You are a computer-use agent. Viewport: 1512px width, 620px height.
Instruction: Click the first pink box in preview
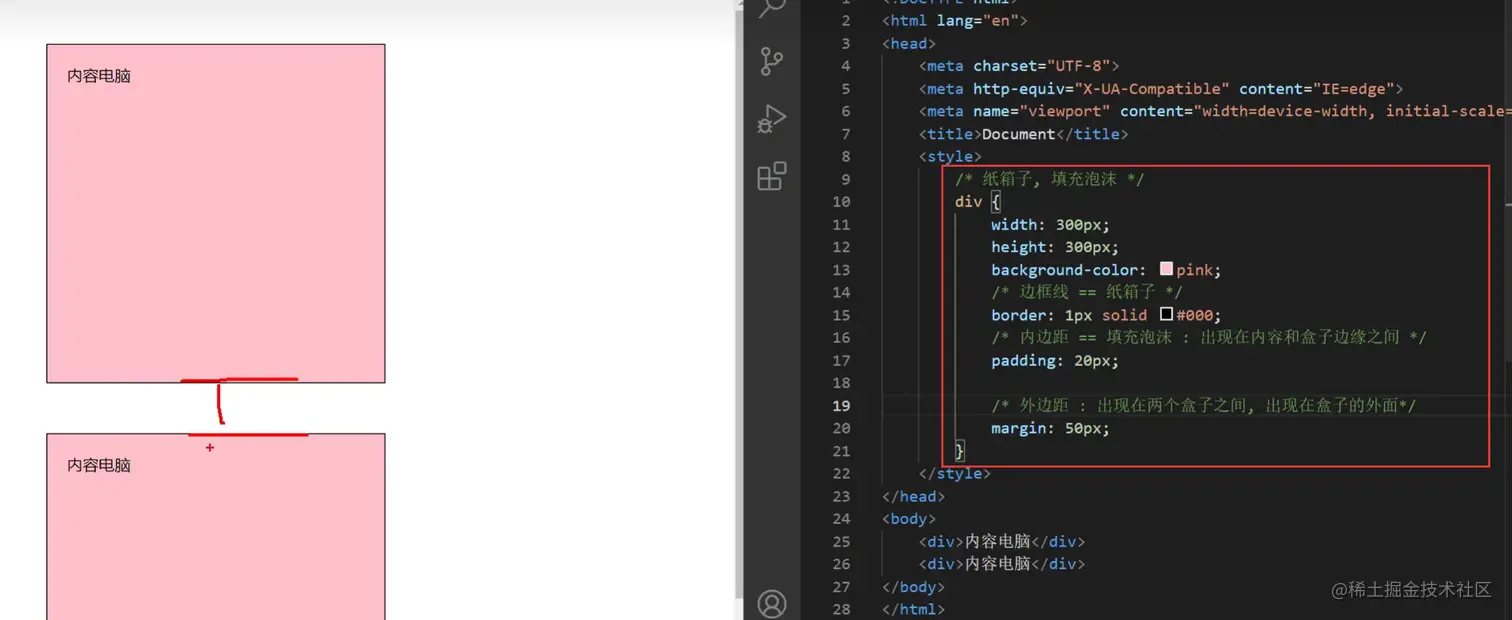tap(216, 213)
